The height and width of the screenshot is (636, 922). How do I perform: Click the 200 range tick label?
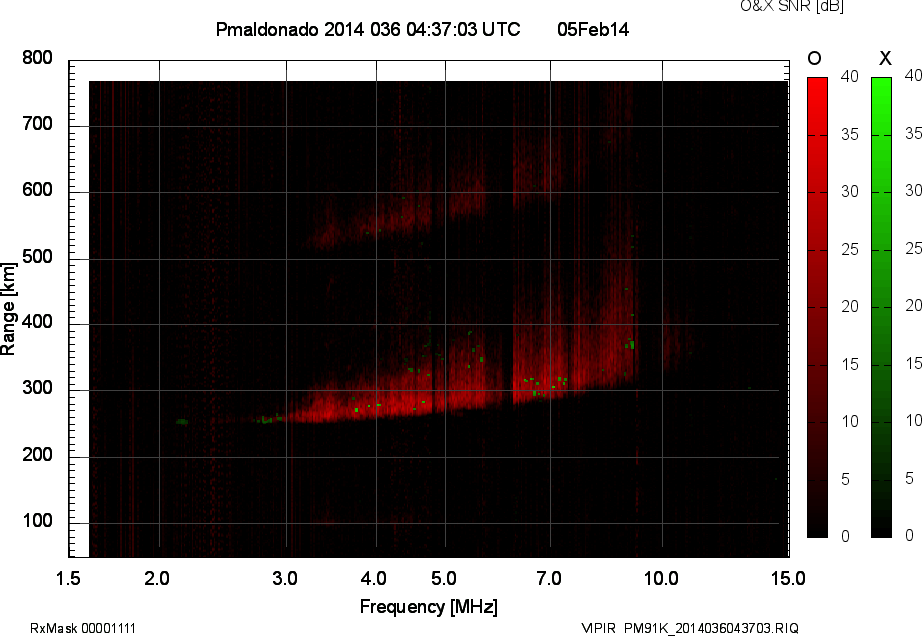(37, 455)
